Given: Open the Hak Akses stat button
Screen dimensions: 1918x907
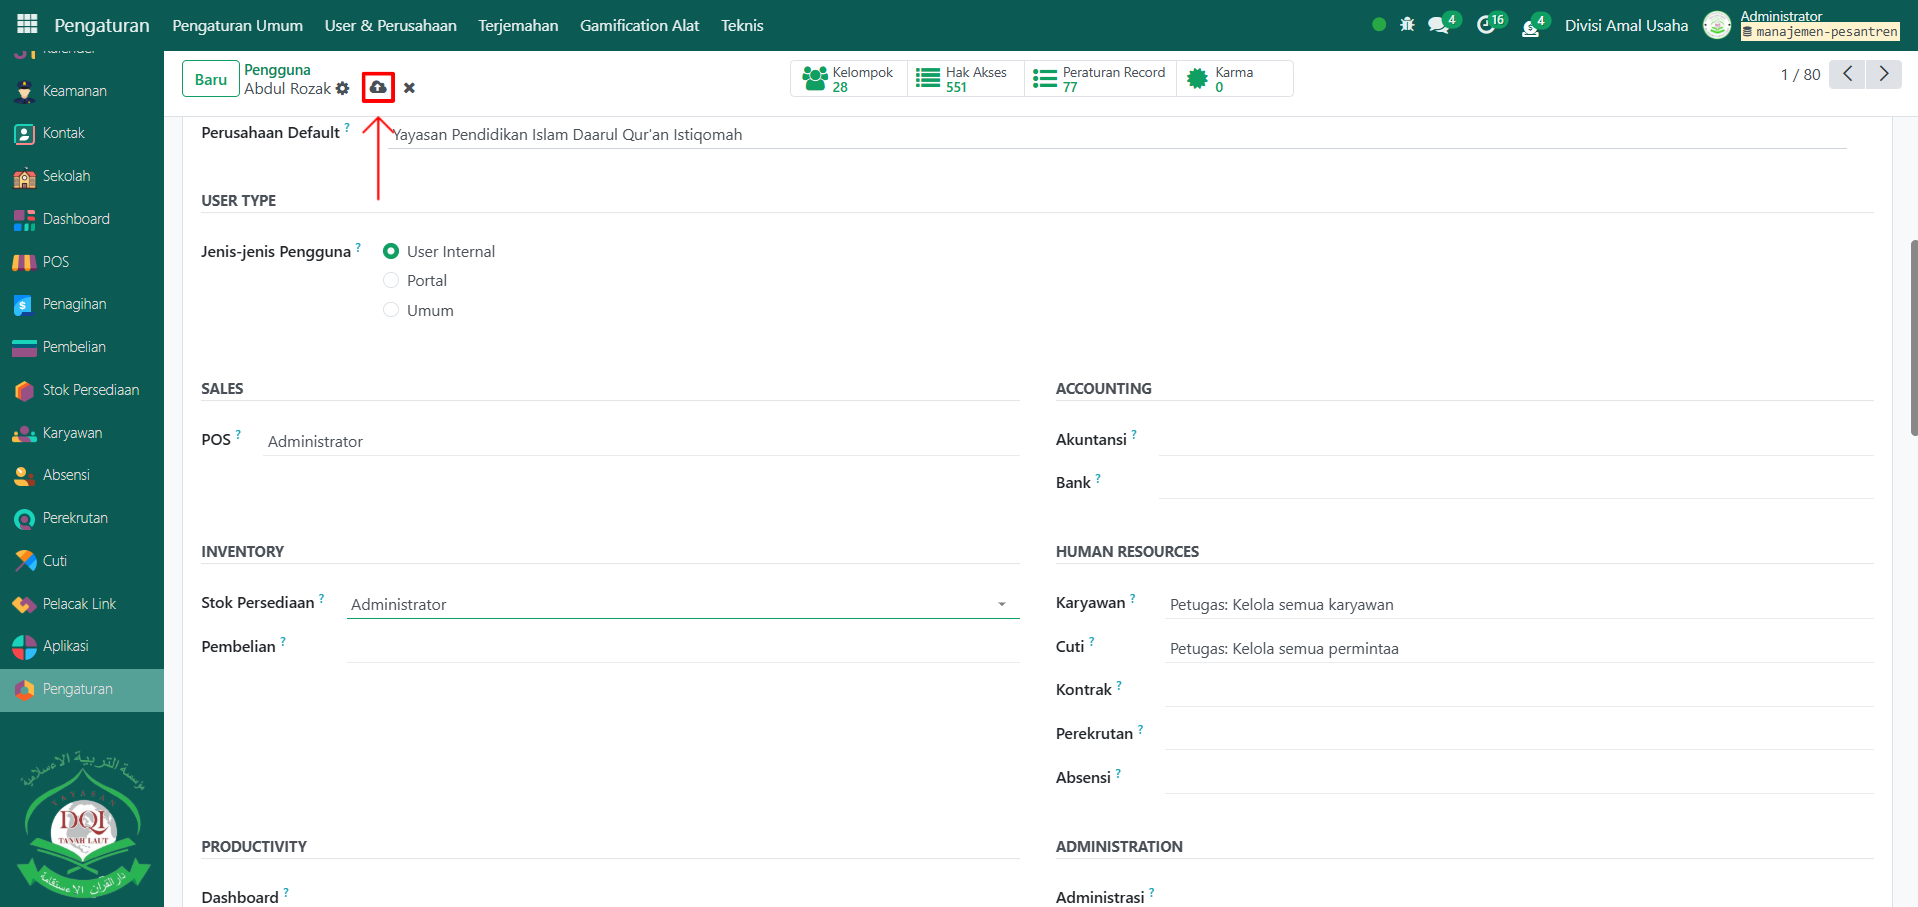Looking at the screenshot, I should [x=965, y=79].
